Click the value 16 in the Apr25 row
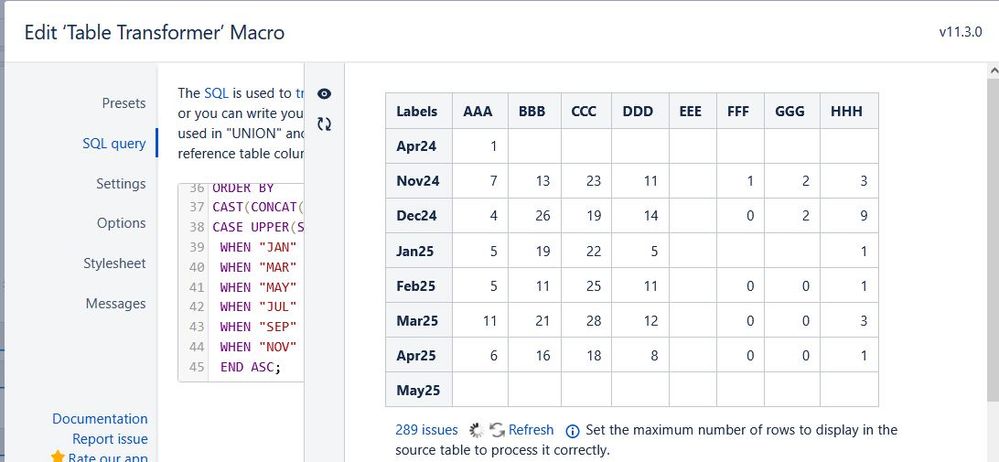 click(x=542, y=355)
